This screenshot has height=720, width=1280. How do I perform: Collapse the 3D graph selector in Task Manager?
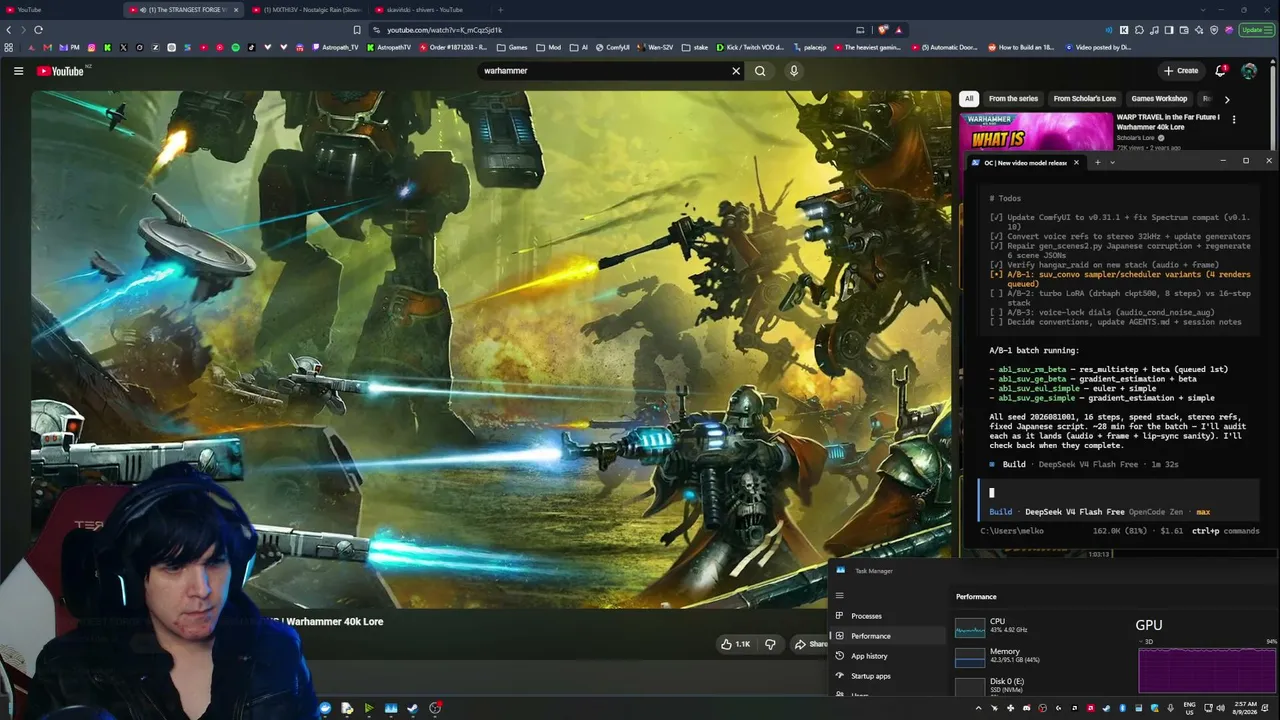pyautogui.click(x=1141, y=641)
